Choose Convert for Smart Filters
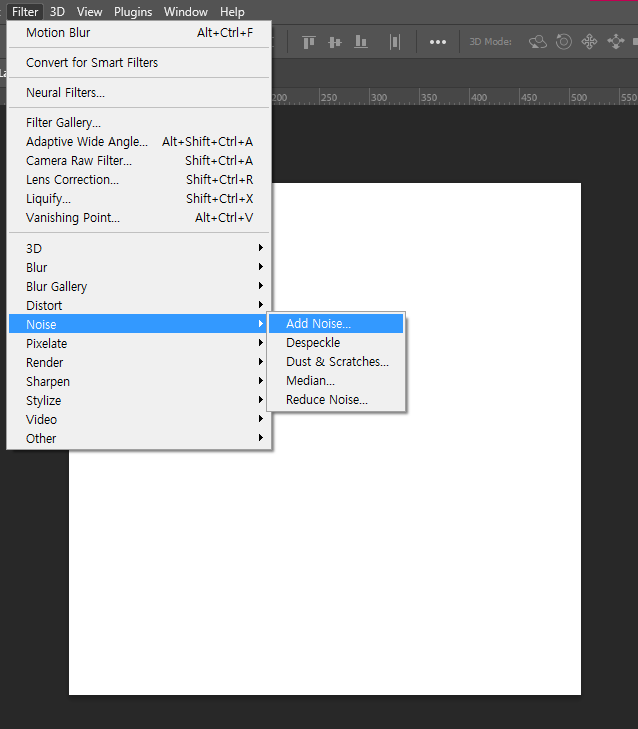 point(139,62)
